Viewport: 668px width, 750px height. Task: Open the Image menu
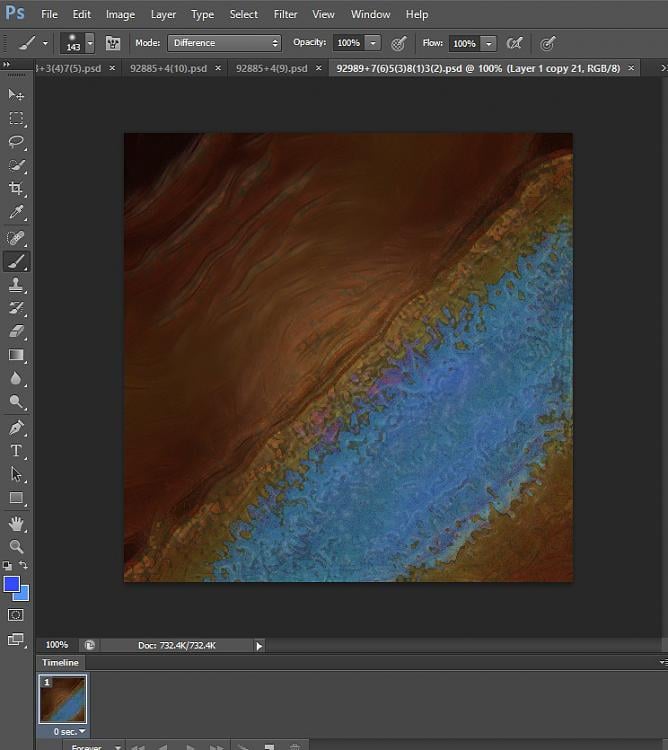click(x=120, y=14)
